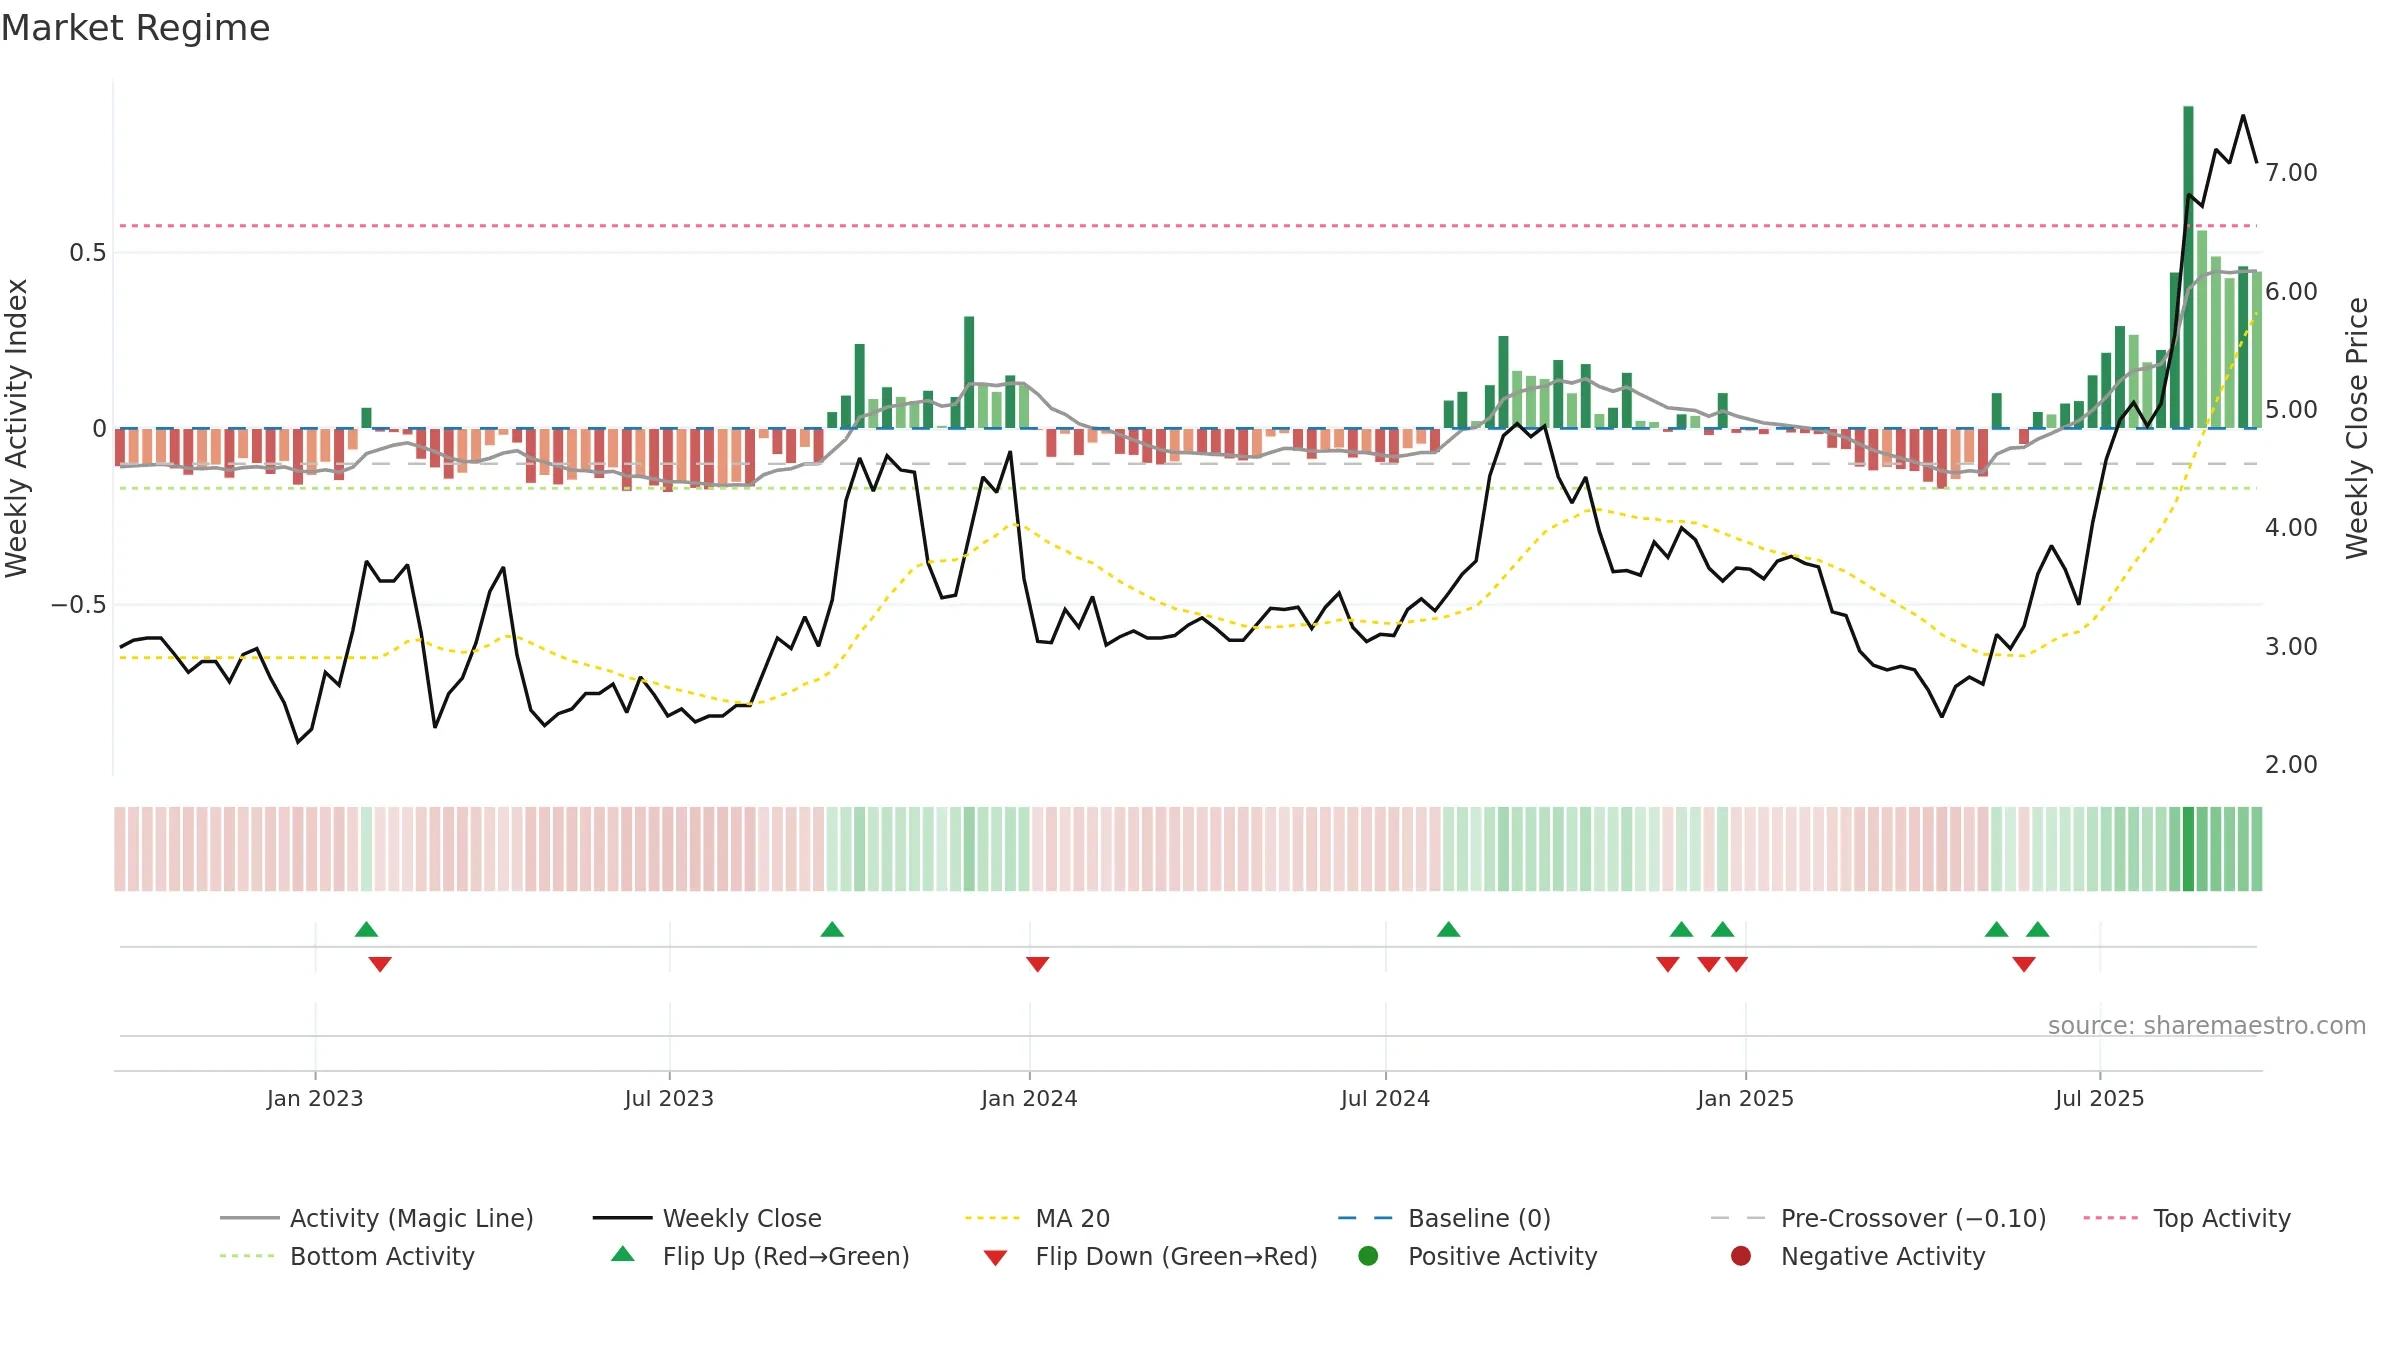Click the green flip-up marker in August 2024
The height and width of the screenshot is (1350, 2400).
pos(1449,929)
